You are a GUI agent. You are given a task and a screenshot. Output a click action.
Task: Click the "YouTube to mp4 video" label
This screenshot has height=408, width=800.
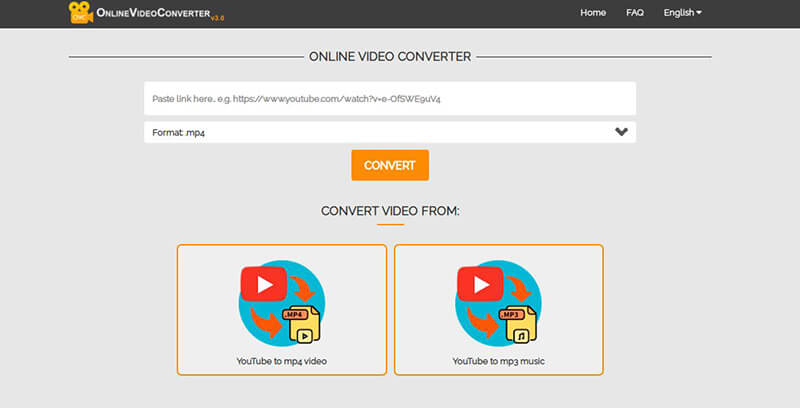coord(282,361)
